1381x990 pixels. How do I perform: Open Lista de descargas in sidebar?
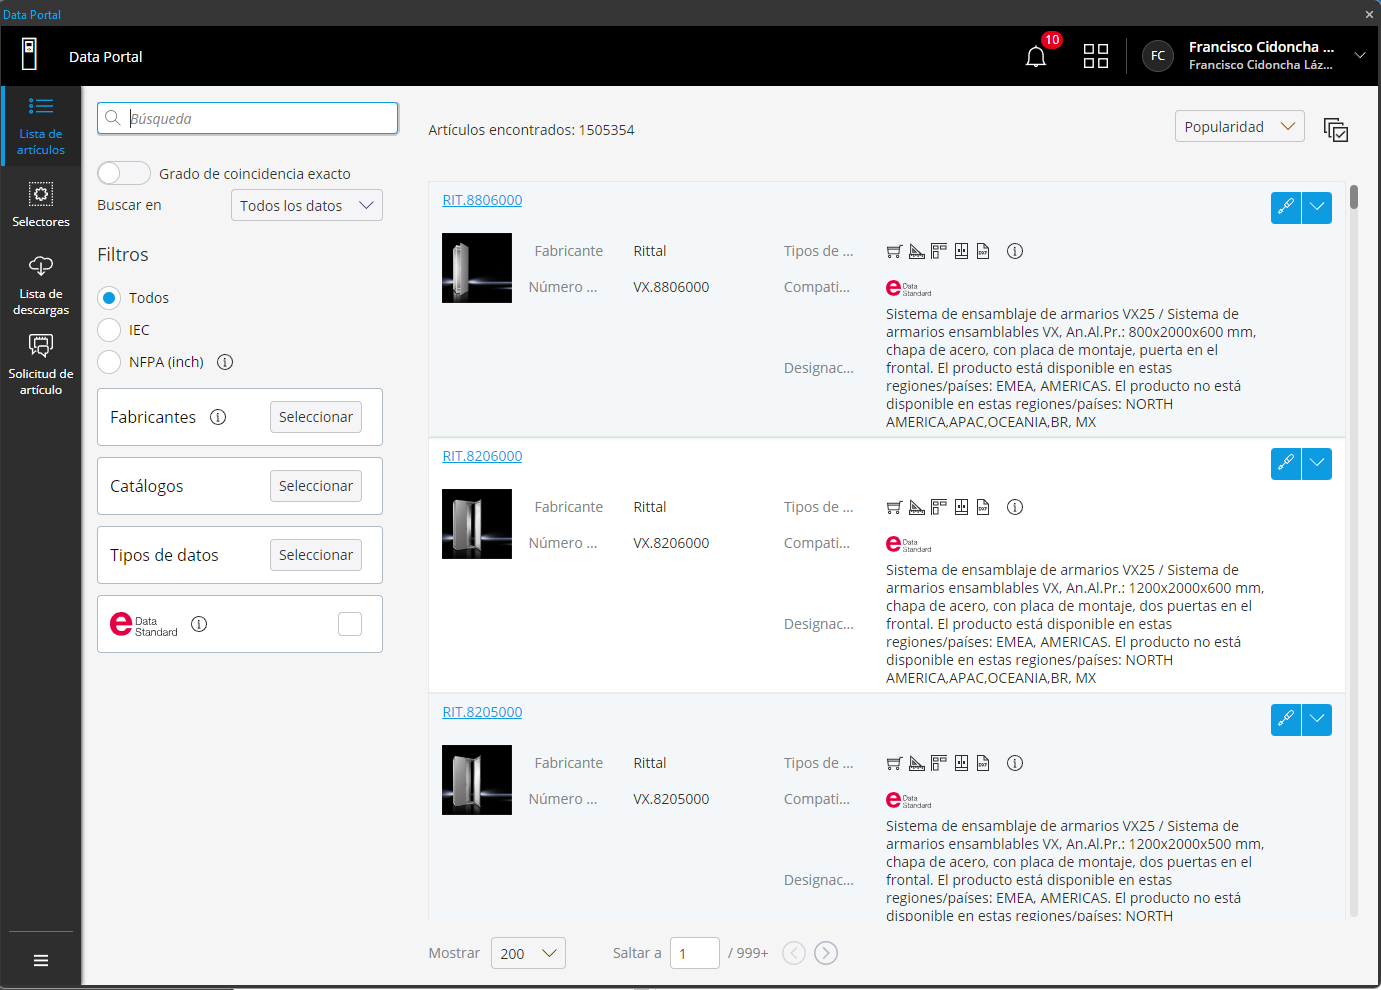pyautogui.click(x=41, y=285)
